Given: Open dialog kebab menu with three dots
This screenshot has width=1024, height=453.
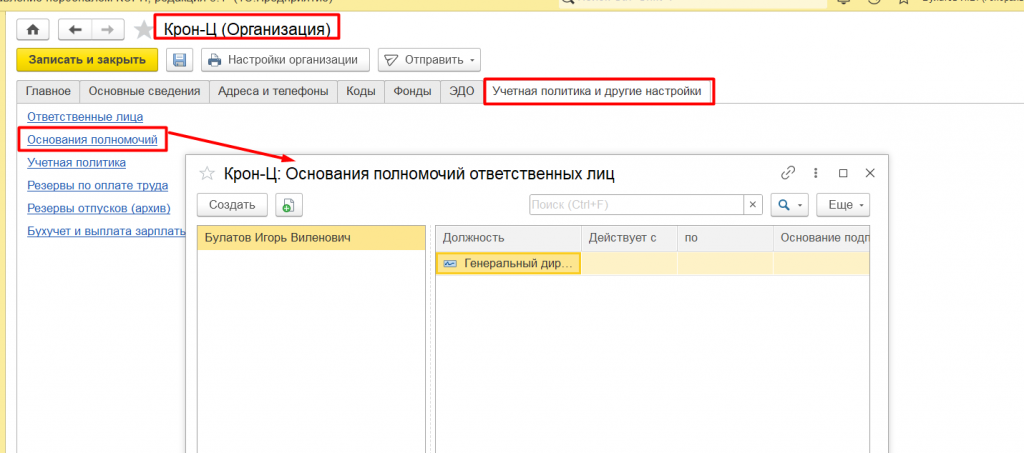Looking at the screenshot, I should coord(816,173).
